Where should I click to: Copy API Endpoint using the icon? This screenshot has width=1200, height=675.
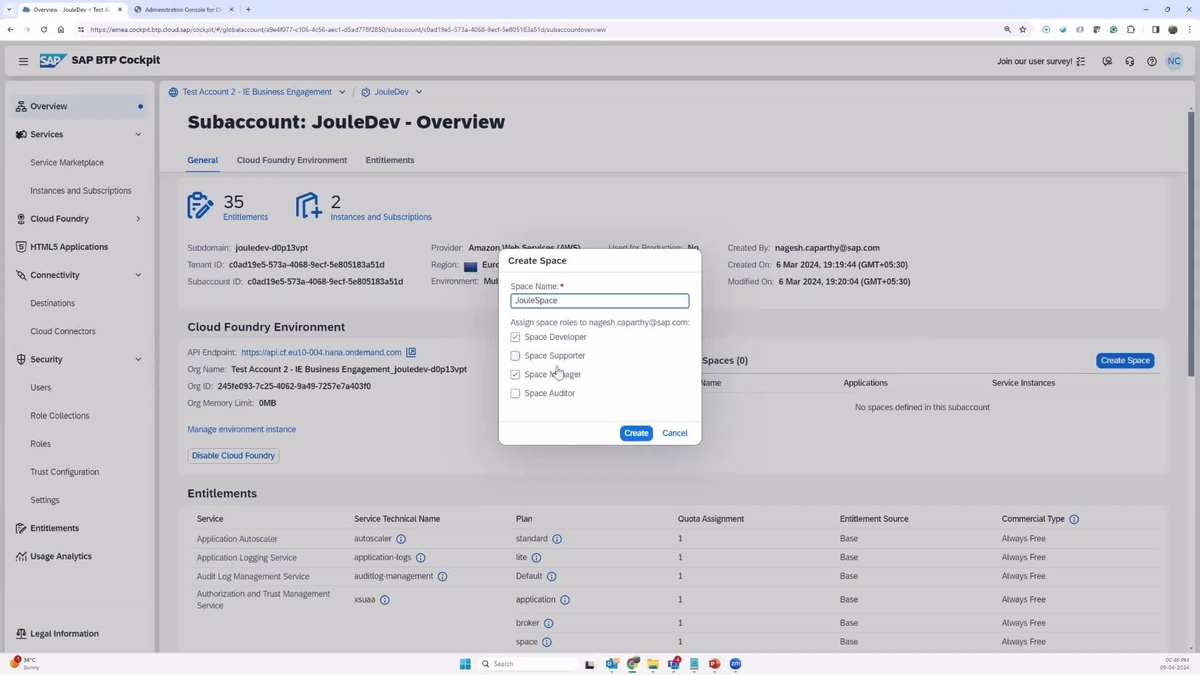click(x=411, y=352)
